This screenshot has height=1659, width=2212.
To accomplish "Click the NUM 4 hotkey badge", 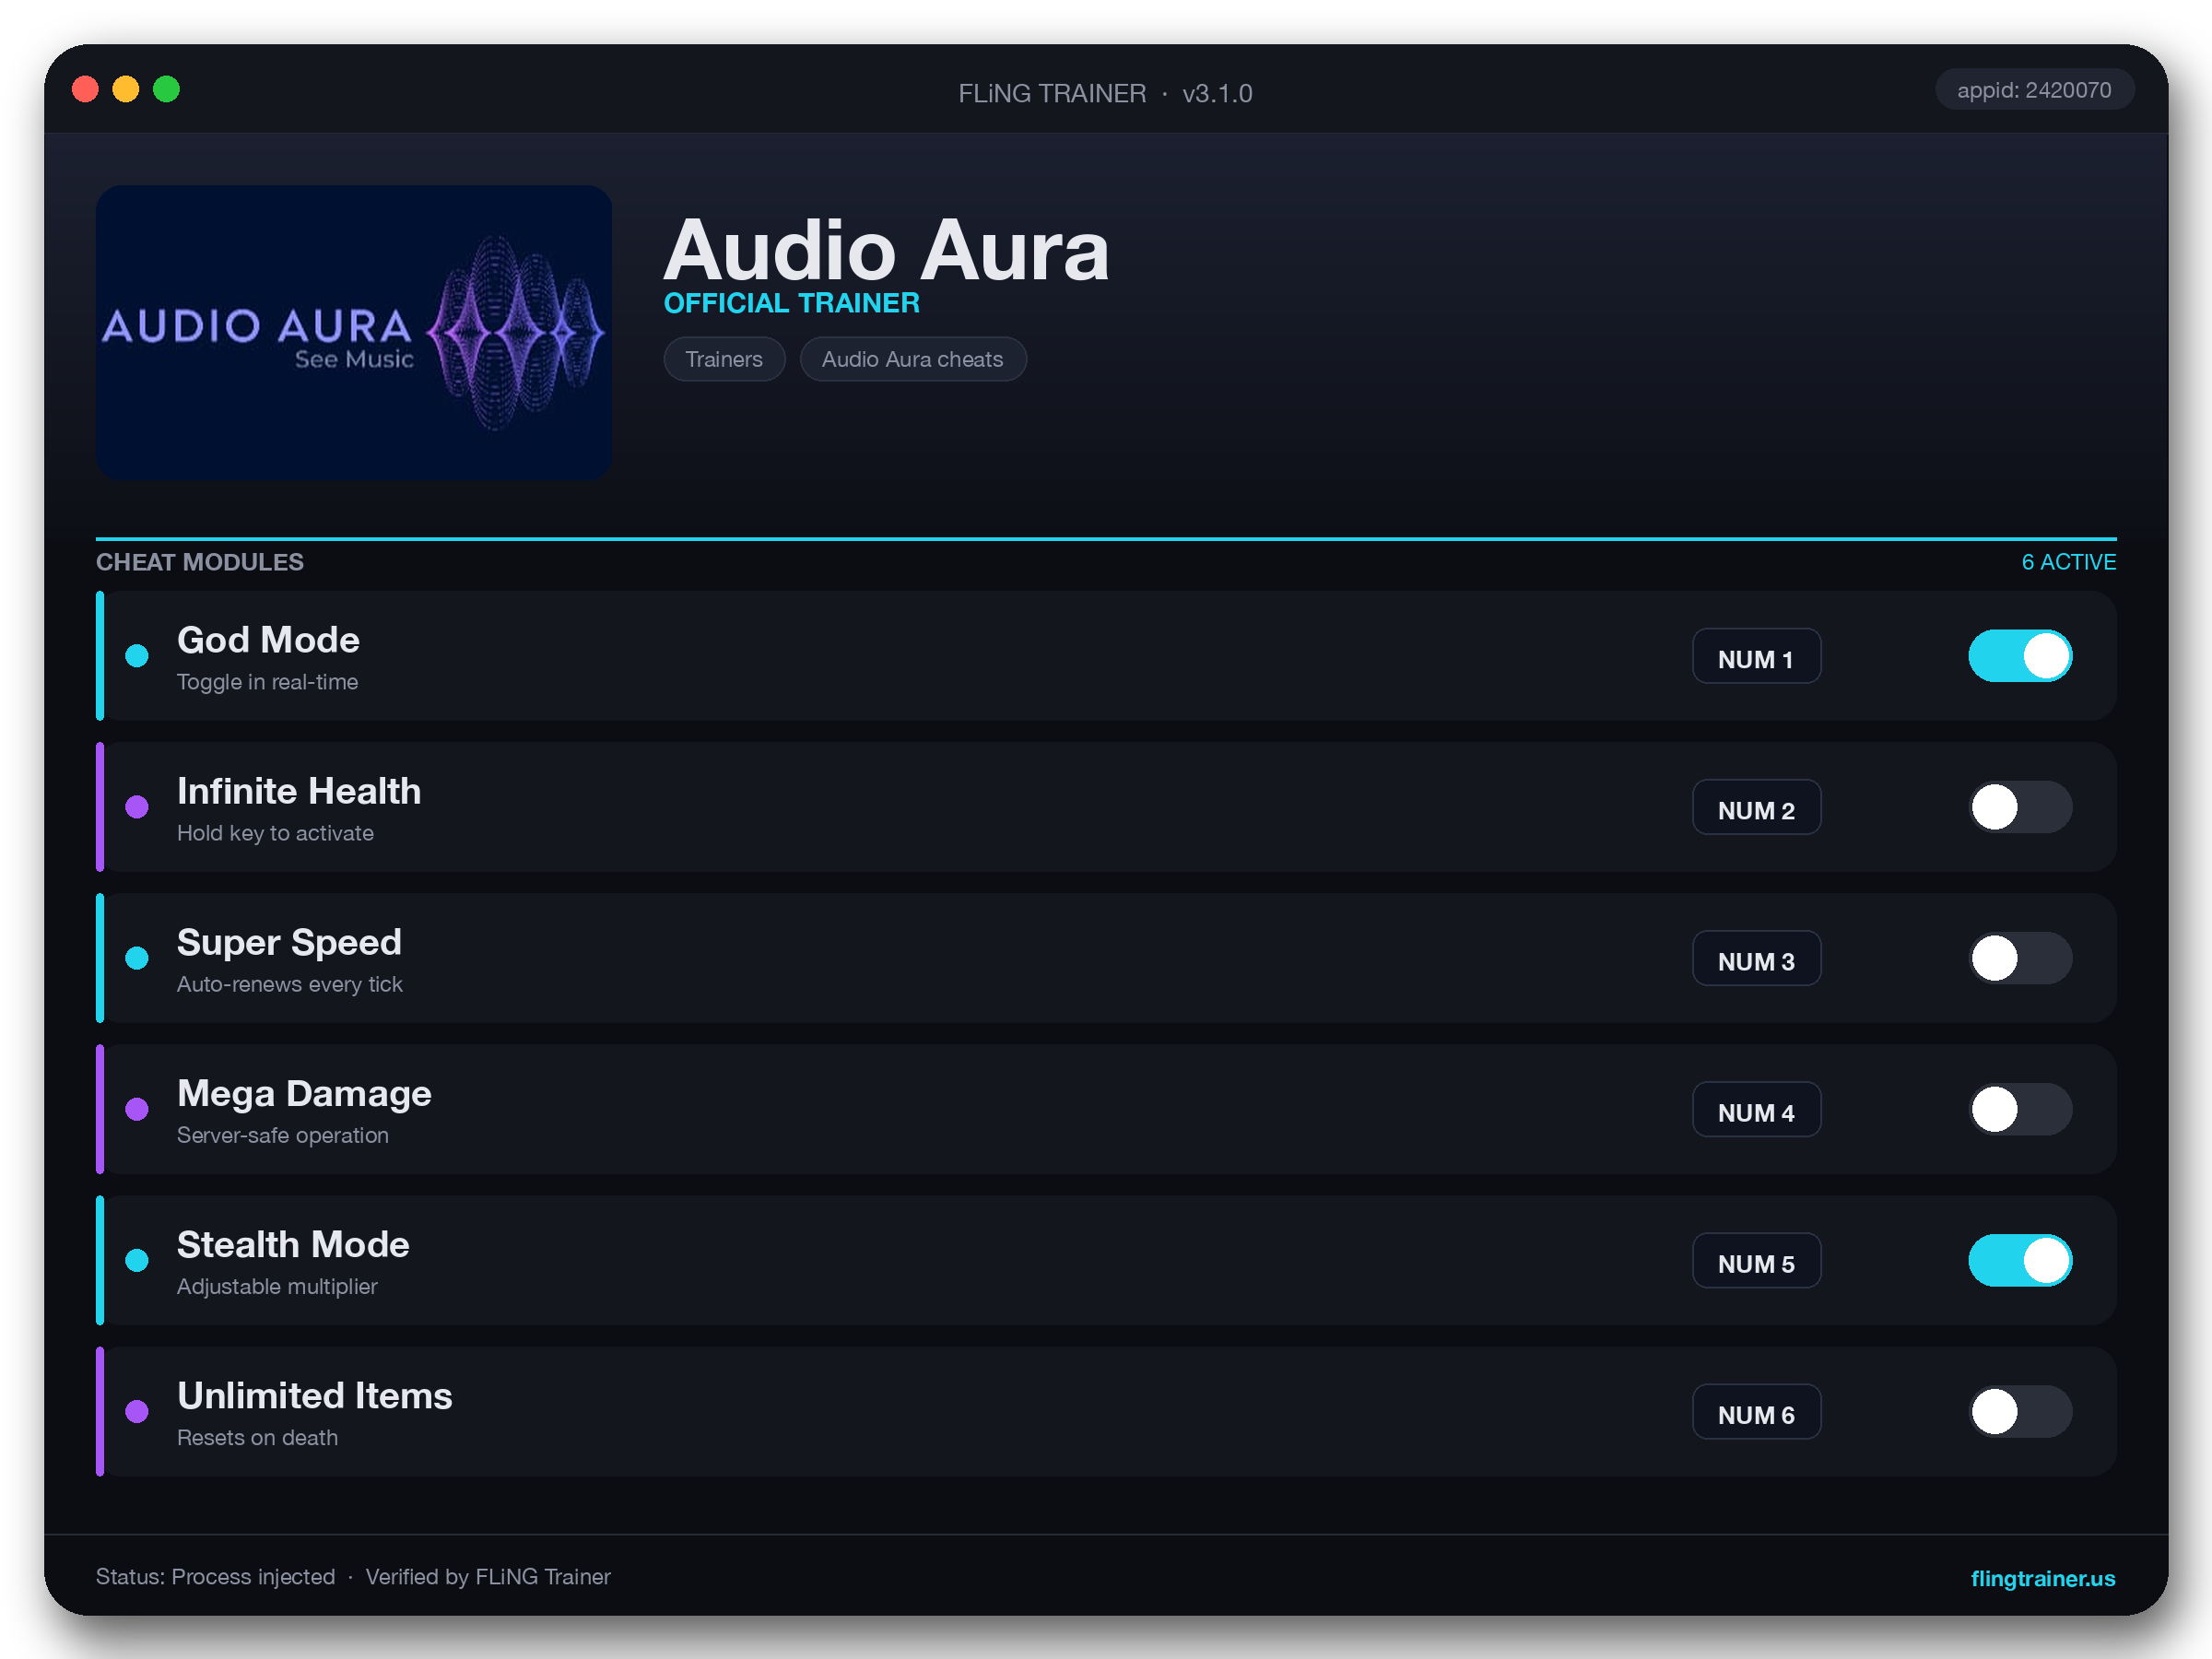I will click(1756, 1109).
